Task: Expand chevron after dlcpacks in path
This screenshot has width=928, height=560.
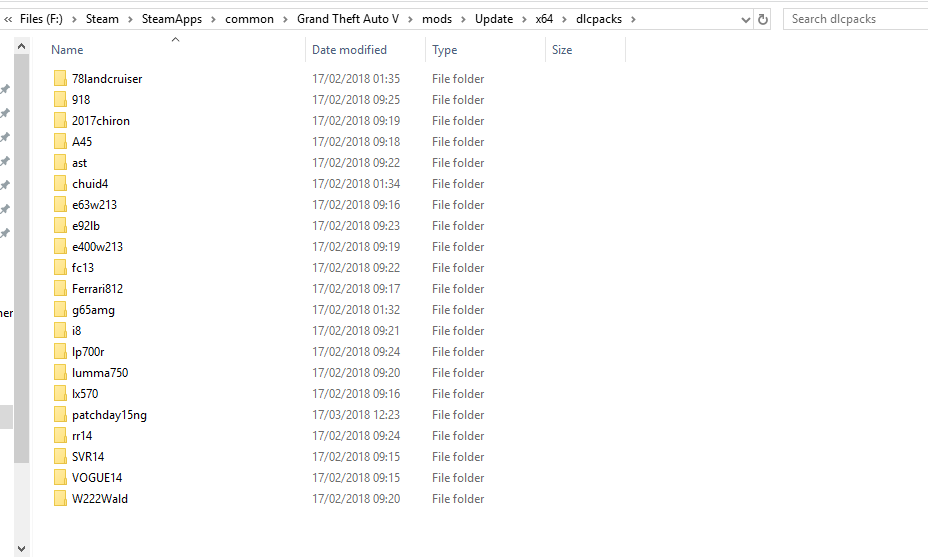Action: pyautogui.click(x=633, y=20)
